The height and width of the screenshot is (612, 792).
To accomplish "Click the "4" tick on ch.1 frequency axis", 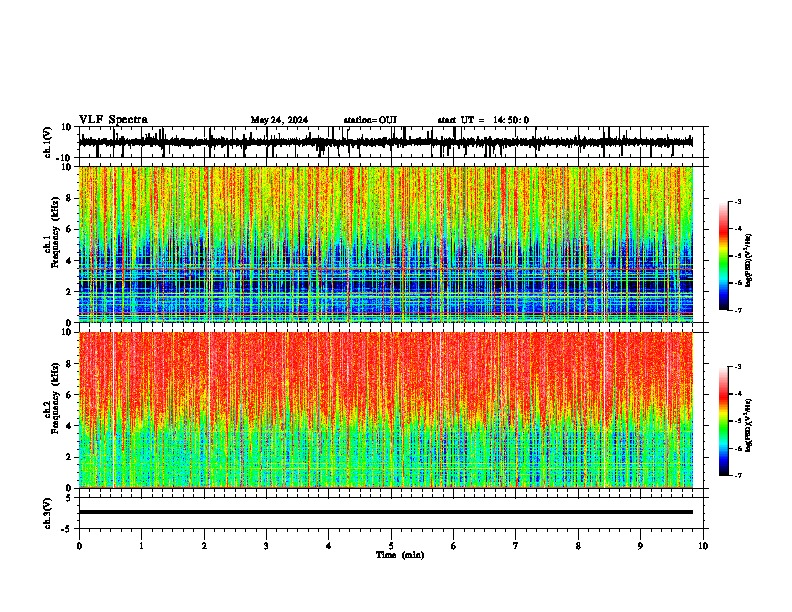I will pyautogui.click(x=70, y=261).
